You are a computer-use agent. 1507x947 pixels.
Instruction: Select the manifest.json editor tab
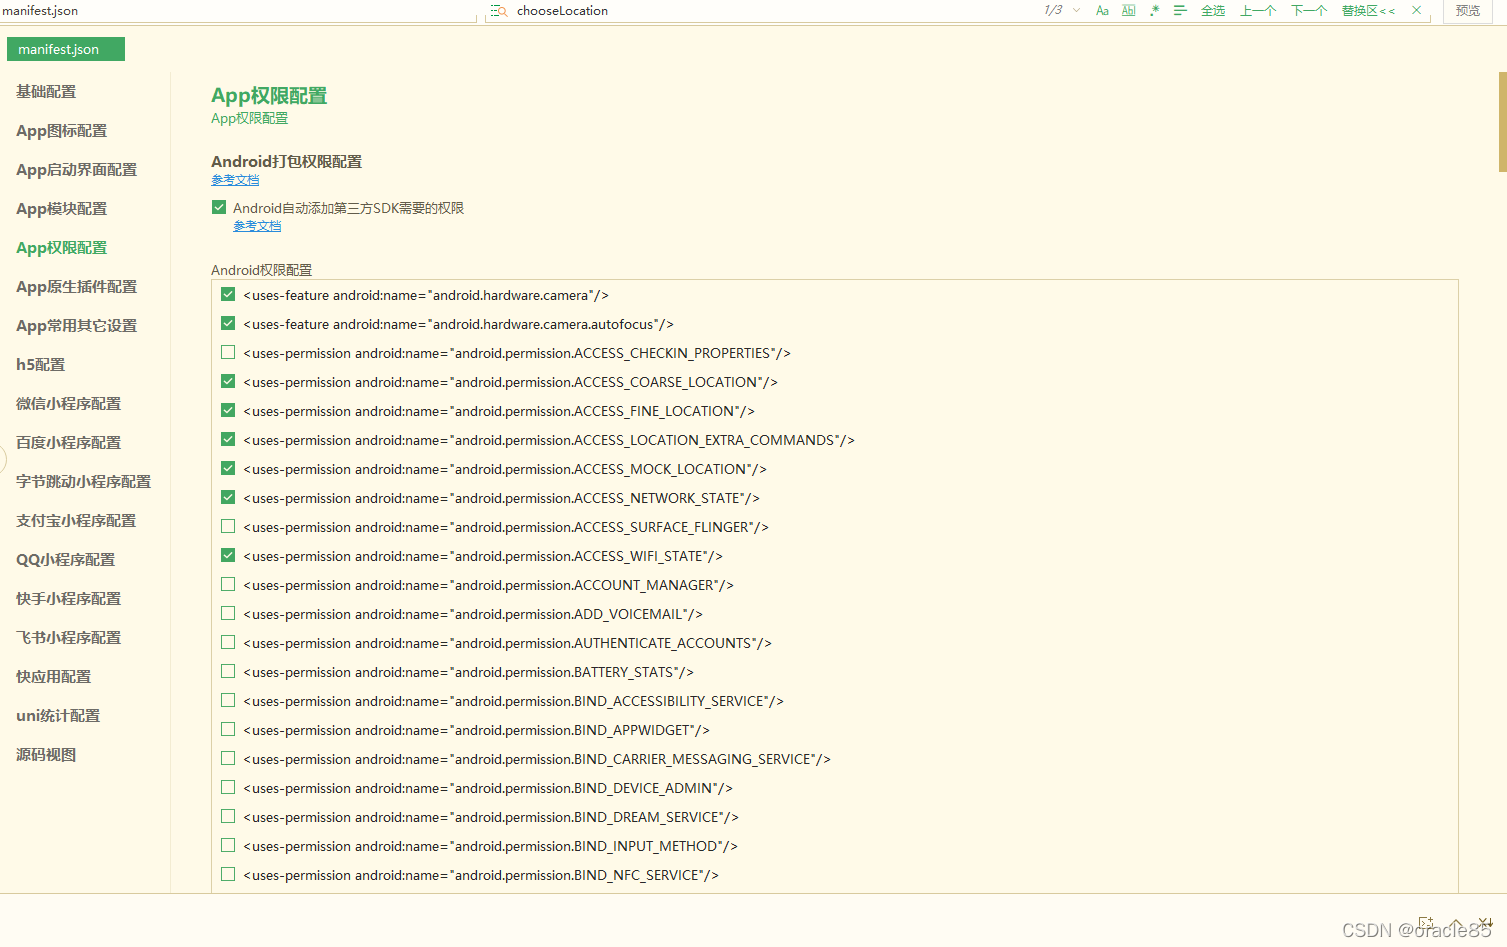[x=66, y=49]
